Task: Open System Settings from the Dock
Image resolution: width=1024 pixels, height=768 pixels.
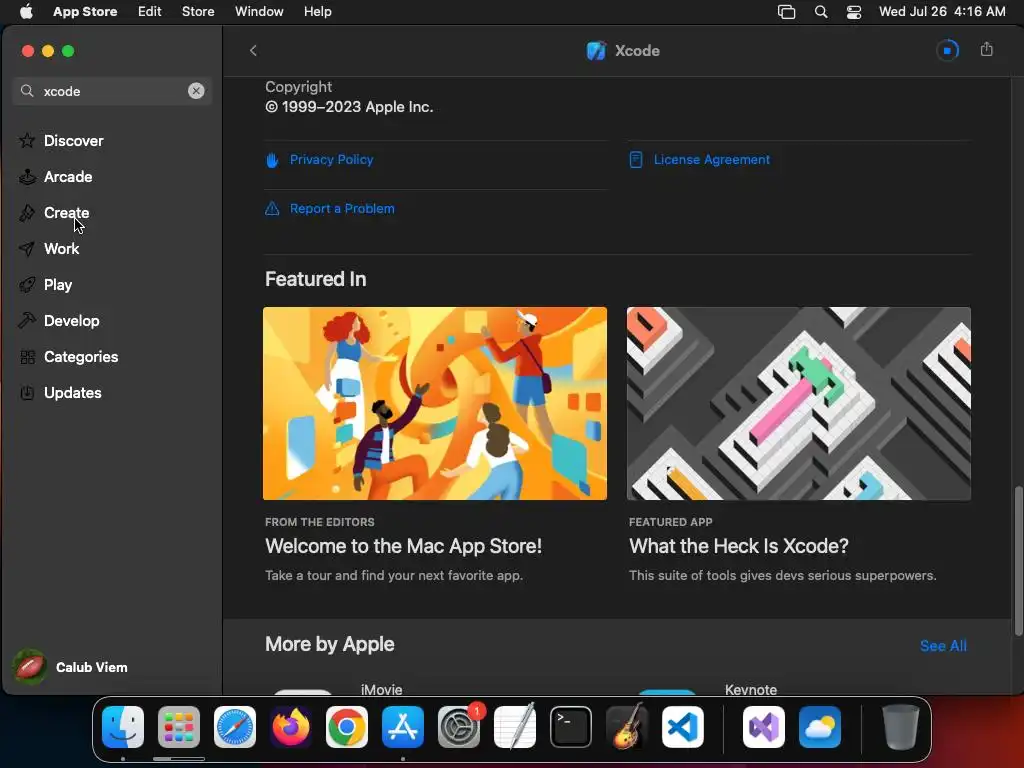Action: pos(459,727)
